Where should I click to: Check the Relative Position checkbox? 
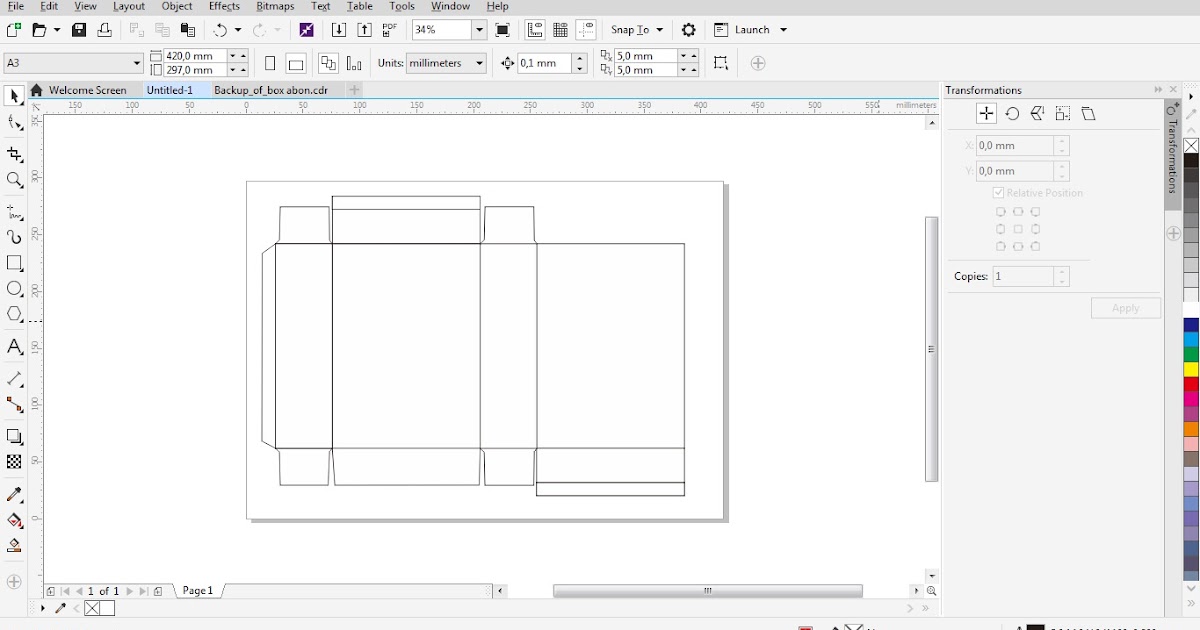click(997, 192)
